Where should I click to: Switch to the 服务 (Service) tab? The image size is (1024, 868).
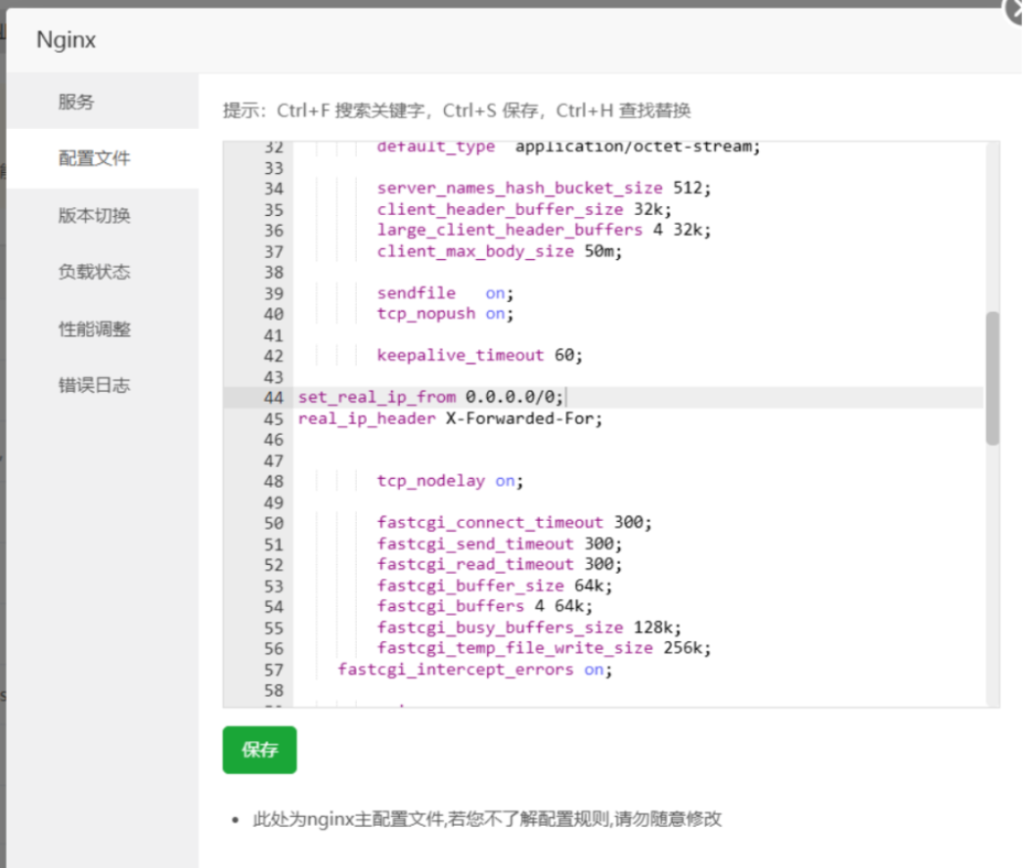[x=75, y=101]
